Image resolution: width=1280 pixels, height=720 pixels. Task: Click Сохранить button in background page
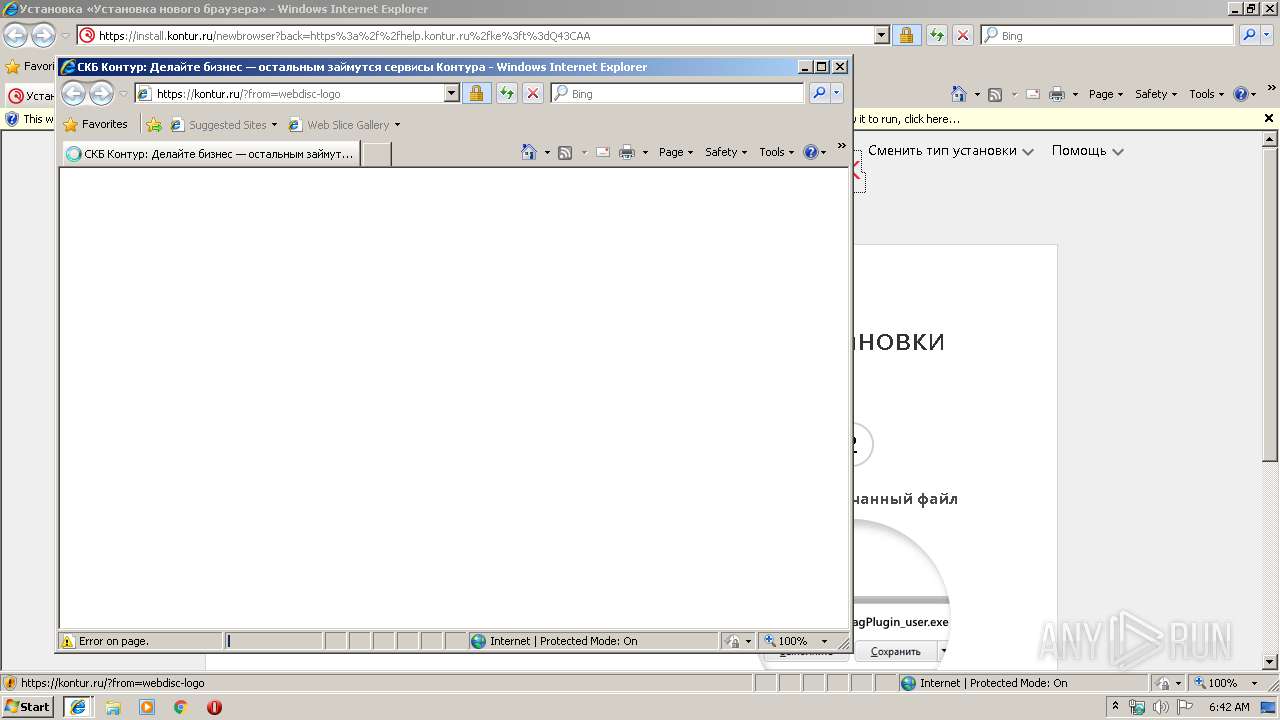[895, 651]
